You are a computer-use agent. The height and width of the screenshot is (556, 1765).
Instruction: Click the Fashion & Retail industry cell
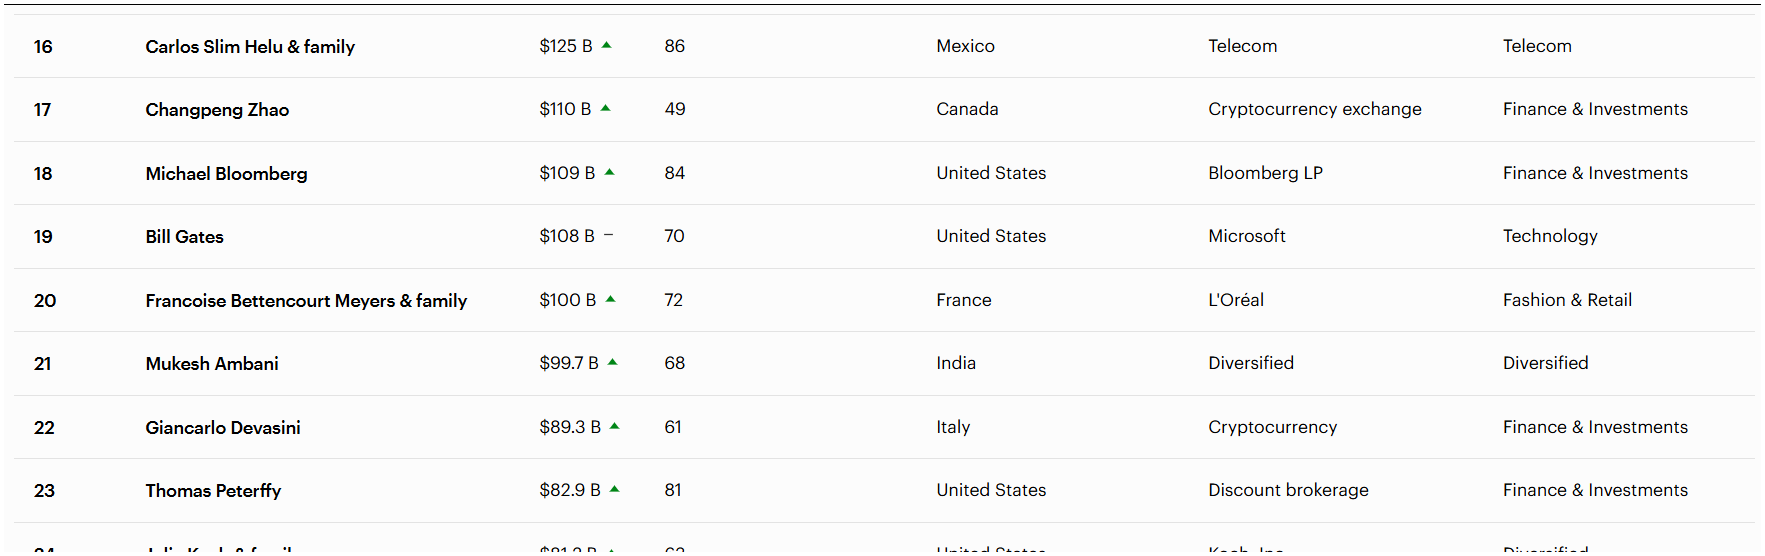point(1567,300)
